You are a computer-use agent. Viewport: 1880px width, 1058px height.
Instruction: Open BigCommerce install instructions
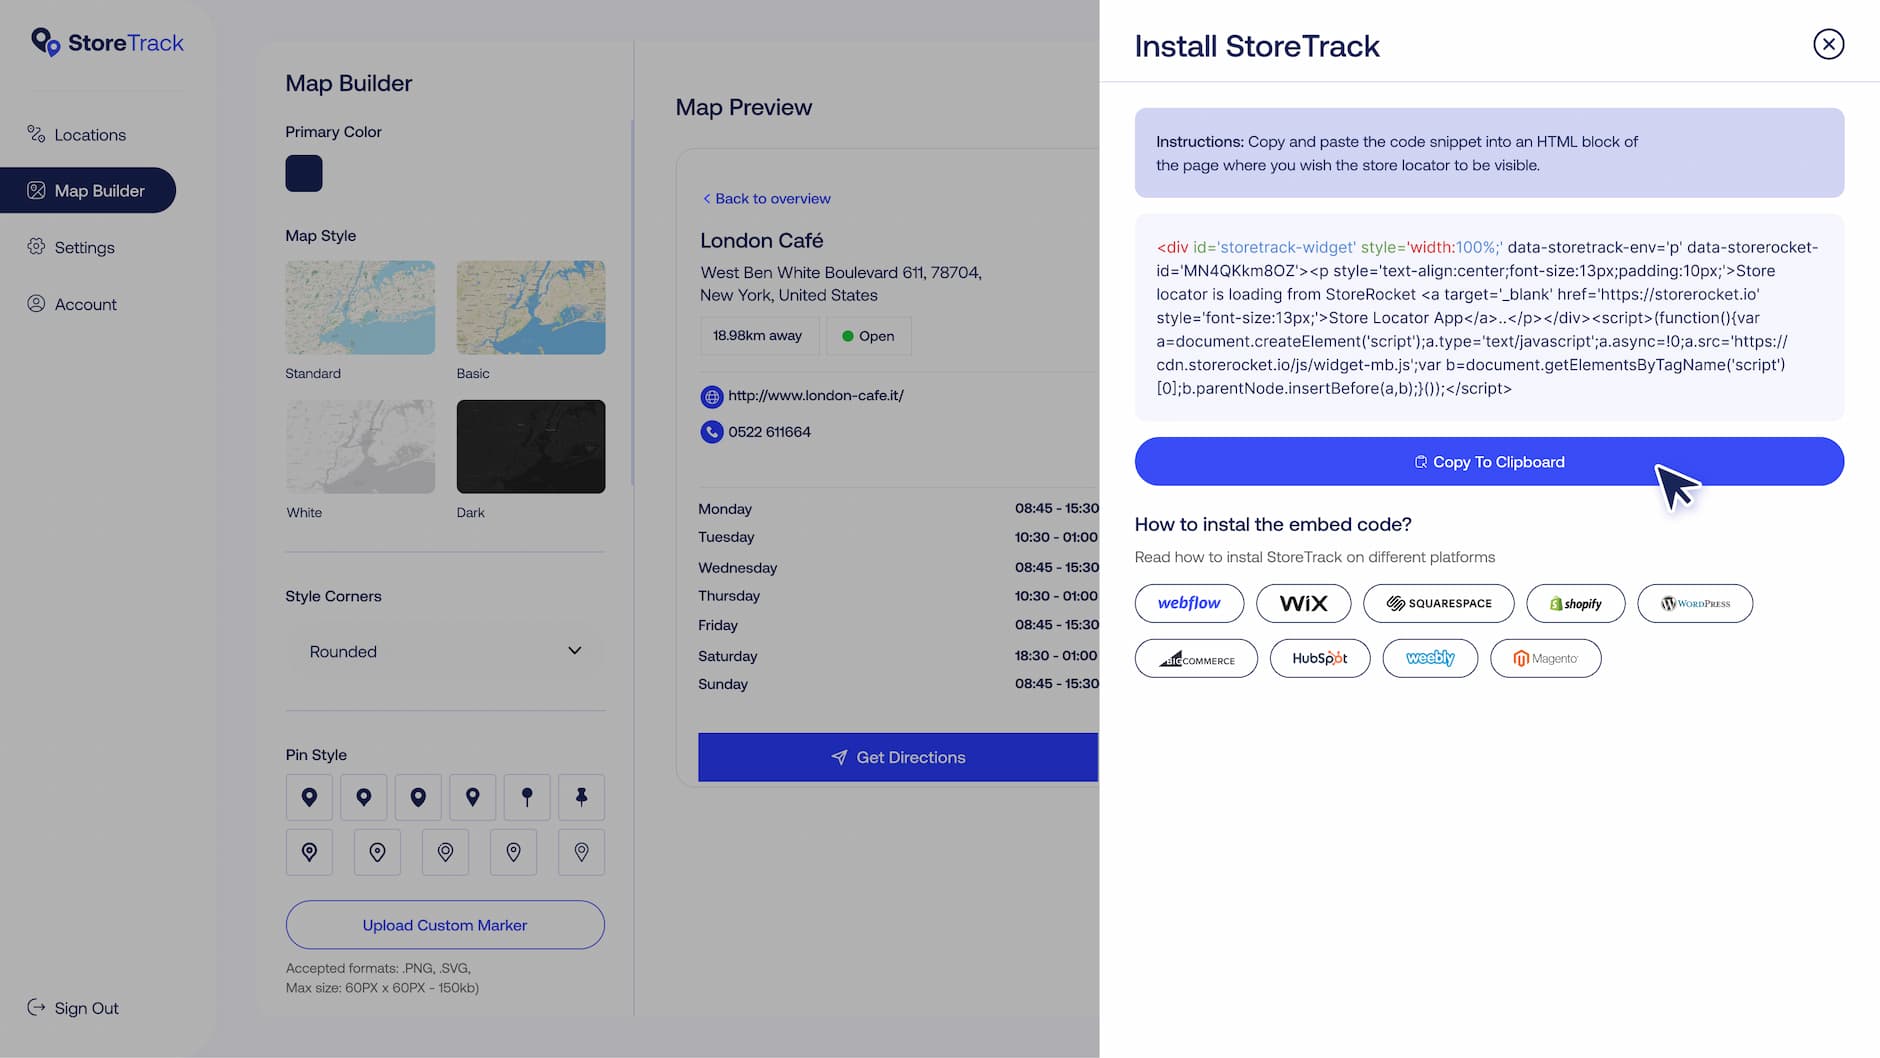pyautogui.click(x=1196, y=658)
